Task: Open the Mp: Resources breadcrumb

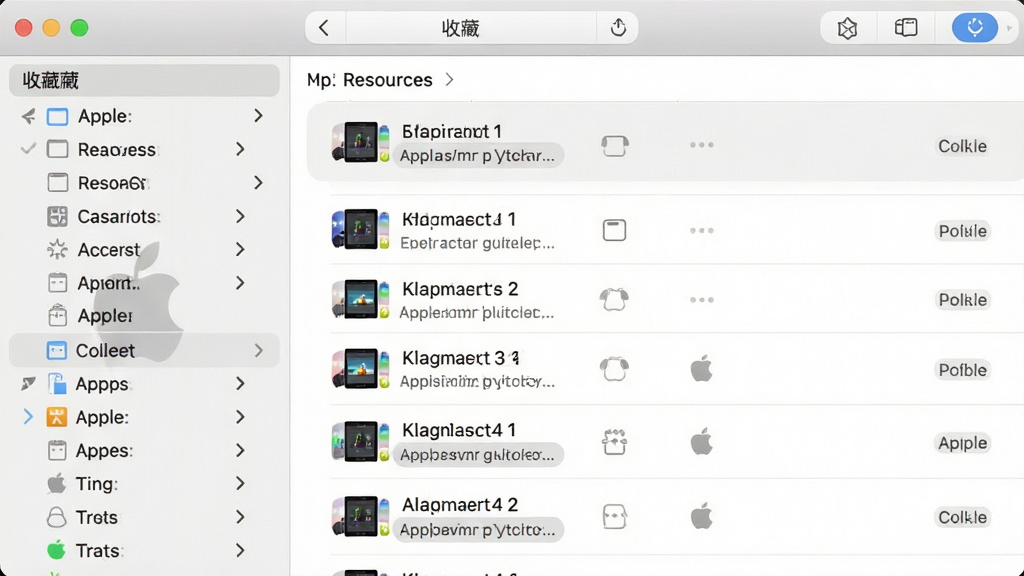Action: [370, 80]
